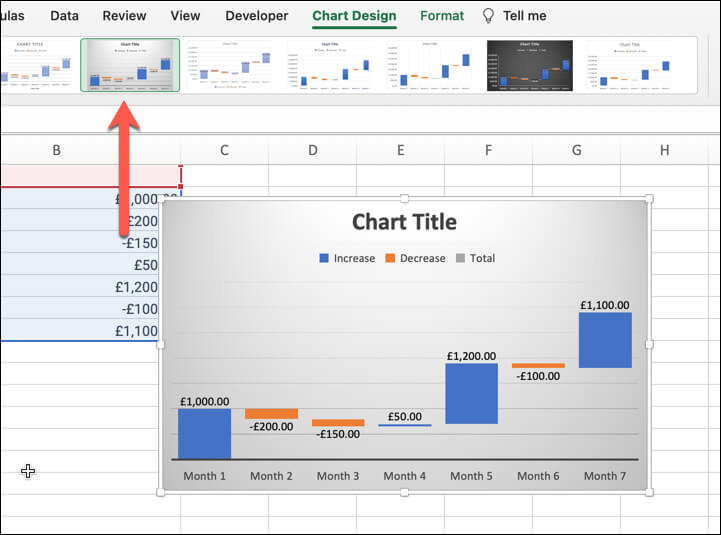This screenshot has width=721, height=535.
Task: Pick the last chart style thumbnail on the right
Action: click(629, 65)
